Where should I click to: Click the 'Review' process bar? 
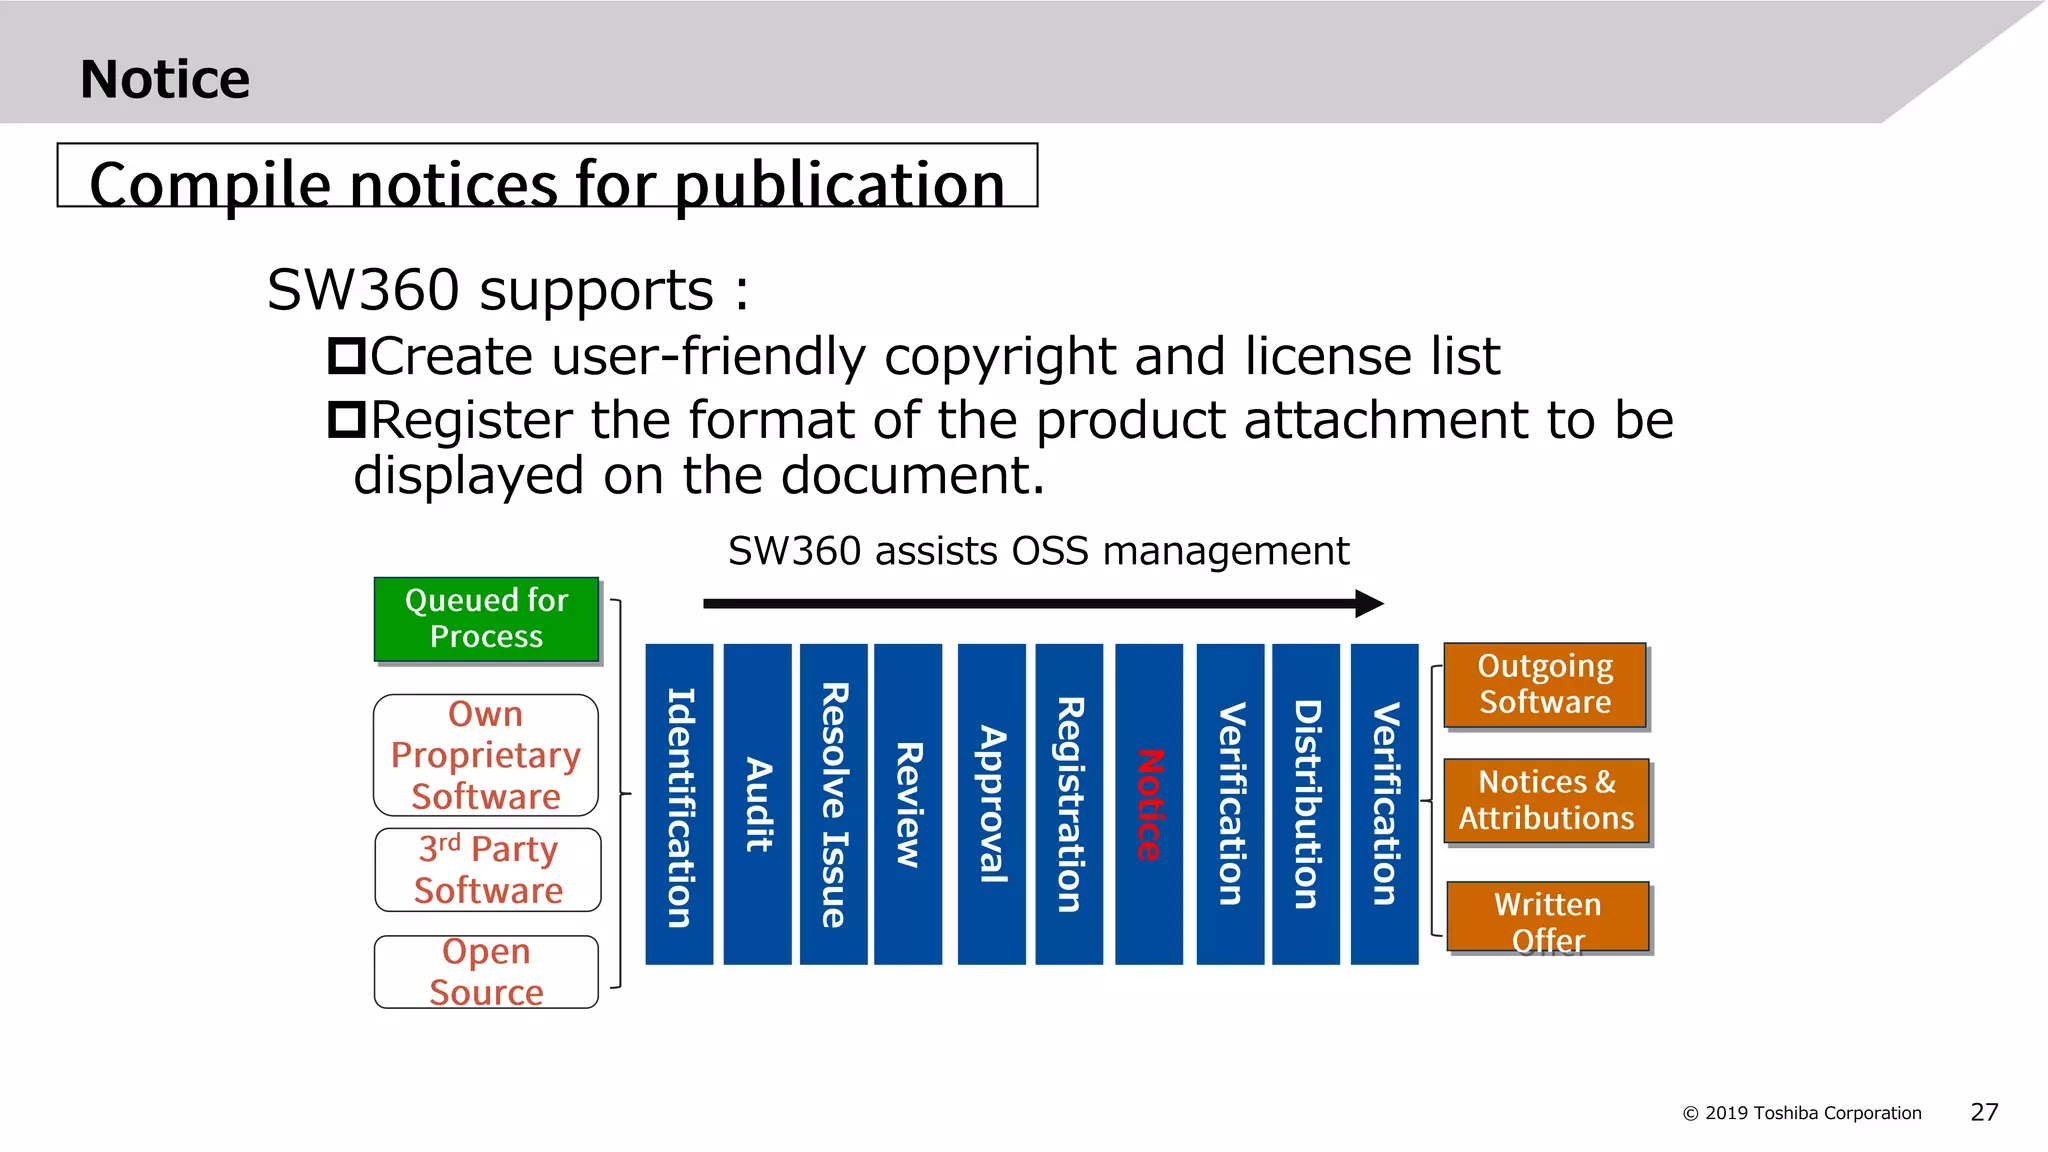(x=908, y=804)
